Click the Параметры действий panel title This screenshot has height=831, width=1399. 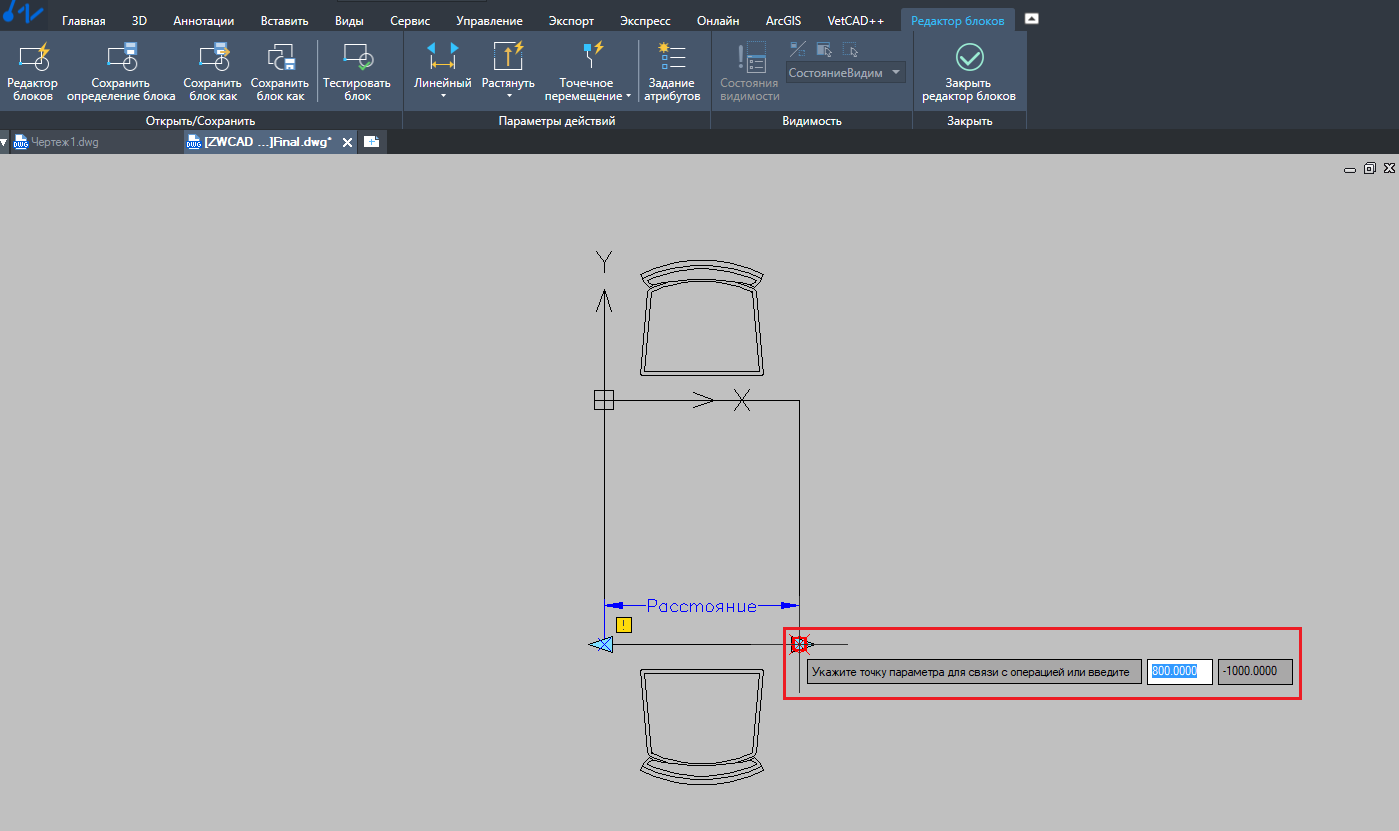point(557,121)
